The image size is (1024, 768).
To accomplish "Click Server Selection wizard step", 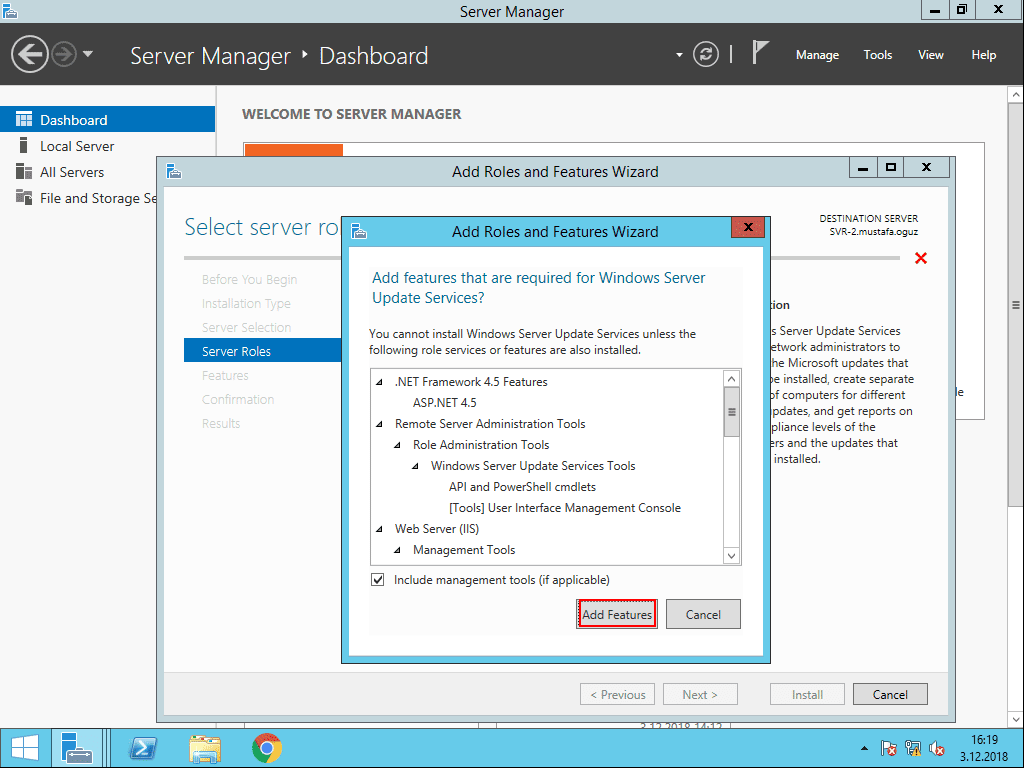I will pyautogui.click(x=246, y=327).
